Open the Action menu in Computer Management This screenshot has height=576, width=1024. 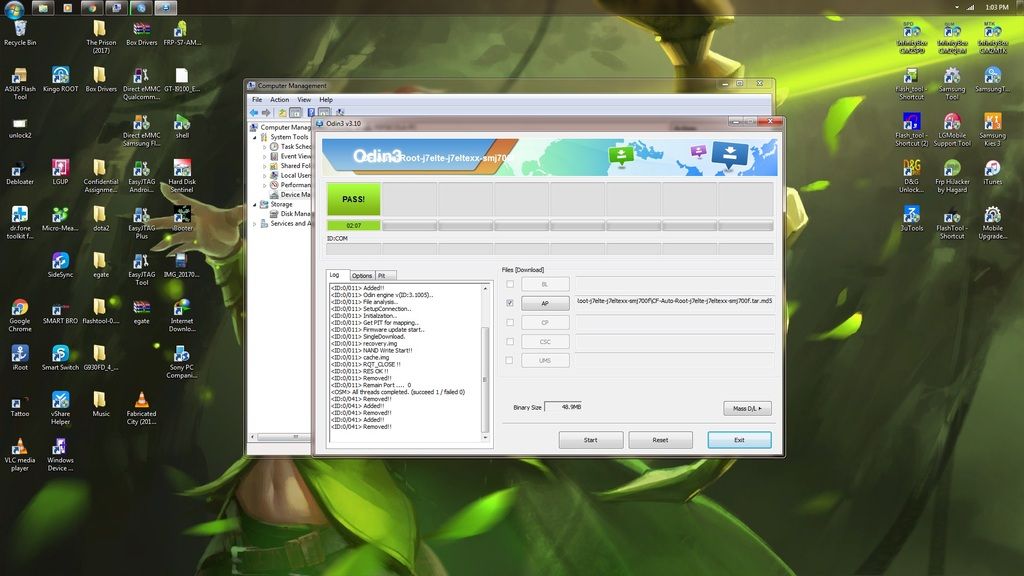[279, 100]
